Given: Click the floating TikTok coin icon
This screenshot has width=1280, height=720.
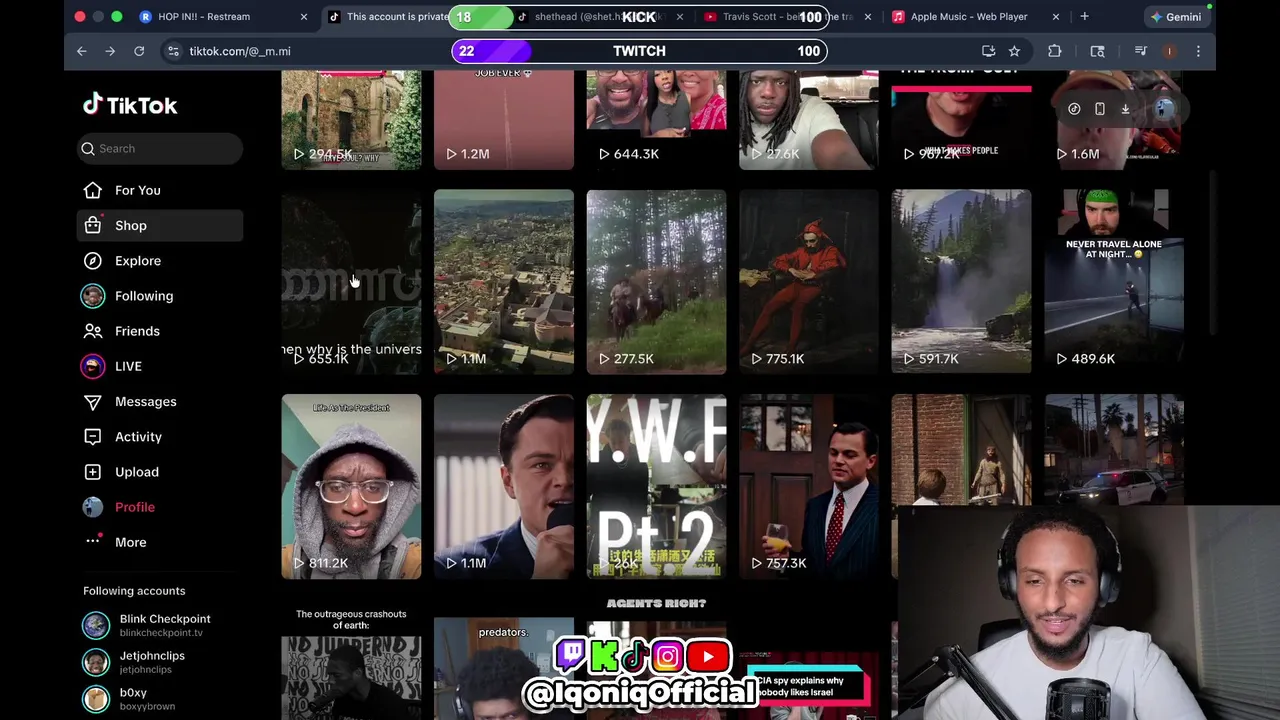Looking at the screenshot, I should (x=1074, y=109).
